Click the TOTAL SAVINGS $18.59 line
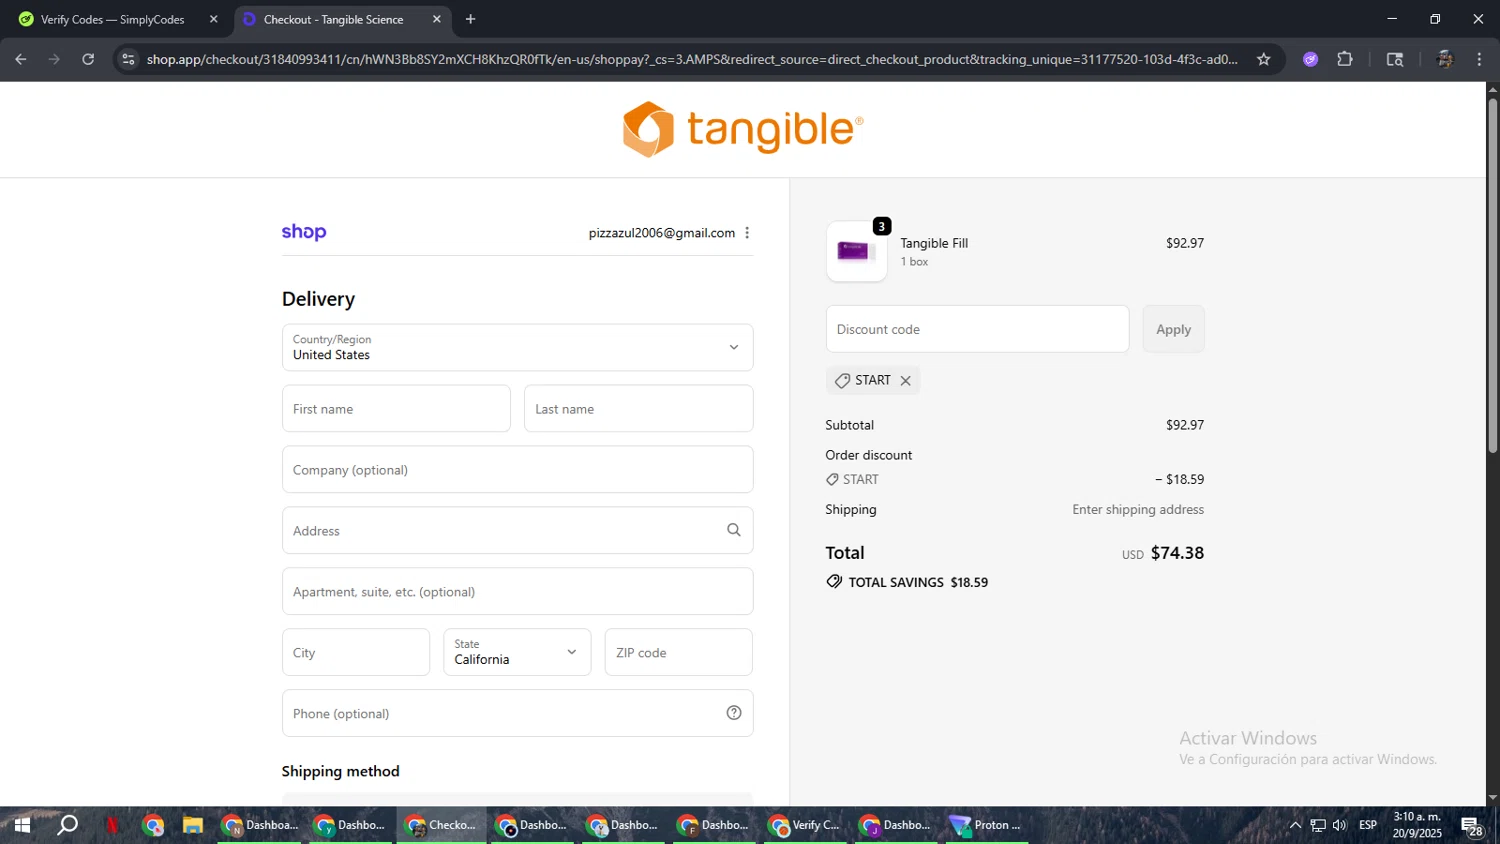 907,582
